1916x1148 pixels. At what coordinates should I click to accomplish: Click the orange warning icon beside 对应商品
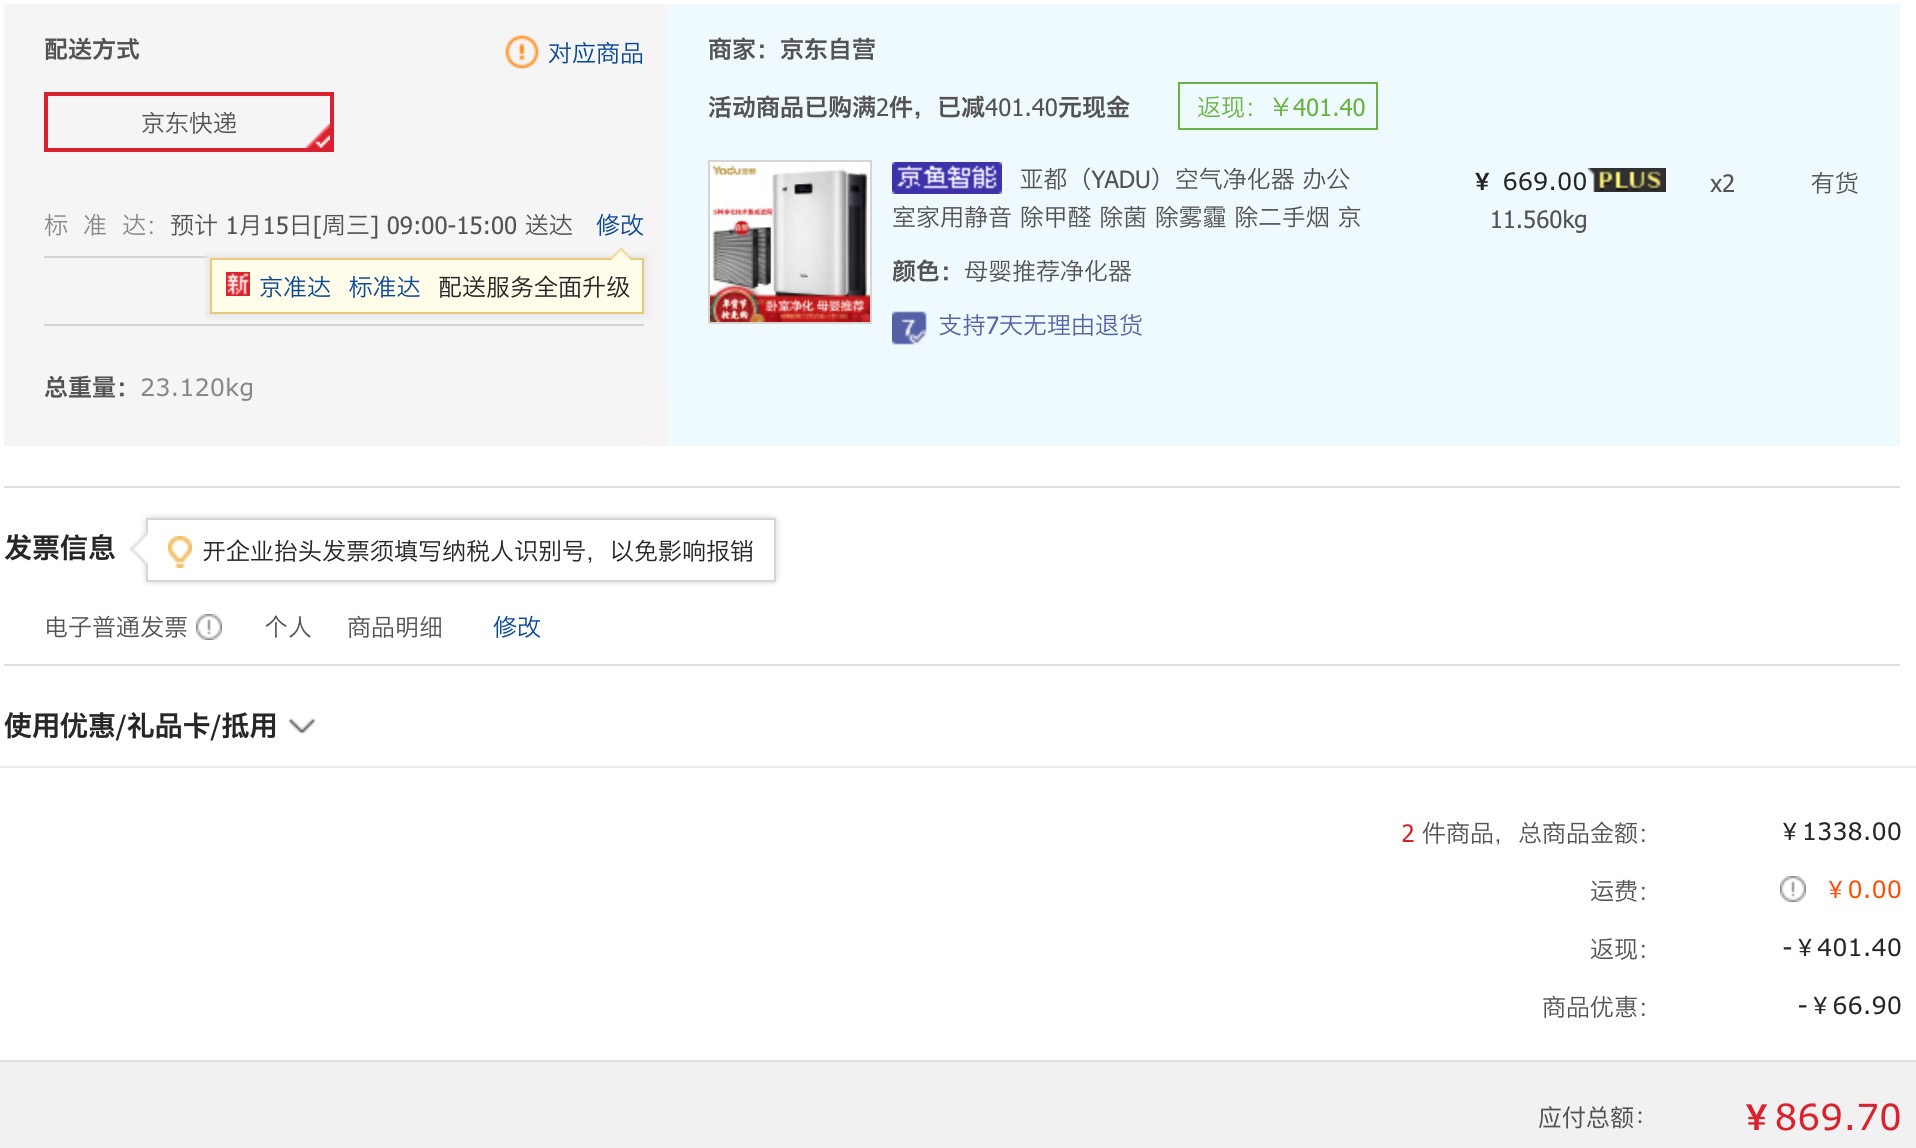click(x=521, y=52)
